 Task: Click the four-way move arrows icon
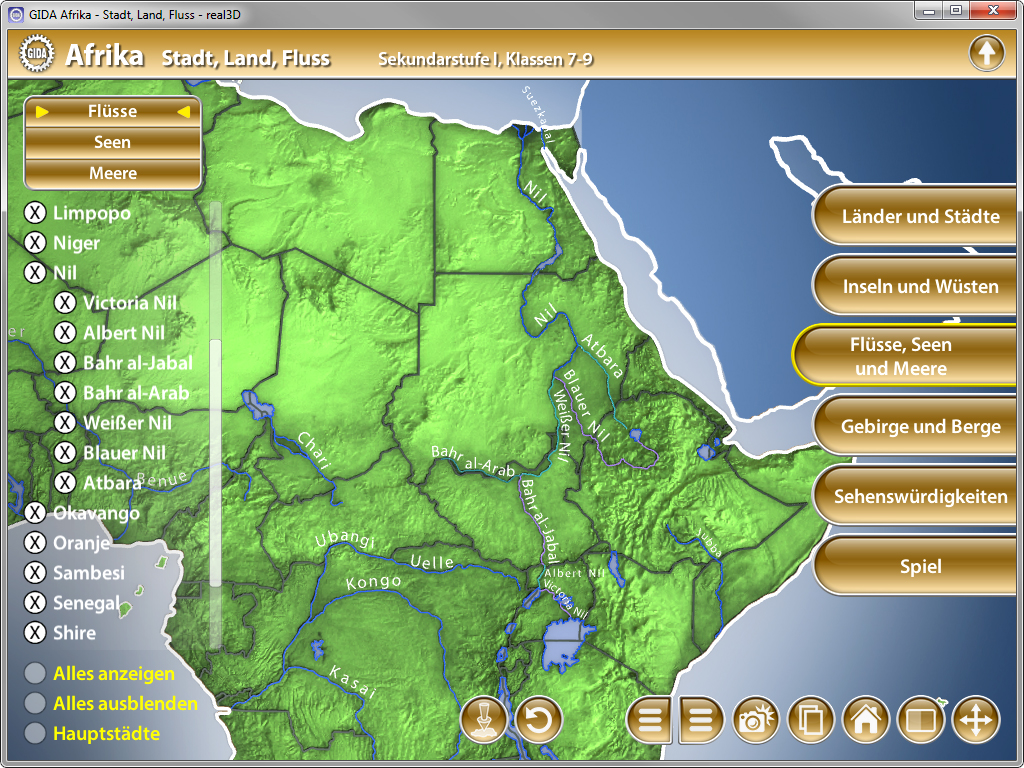[x=975, y=719]
